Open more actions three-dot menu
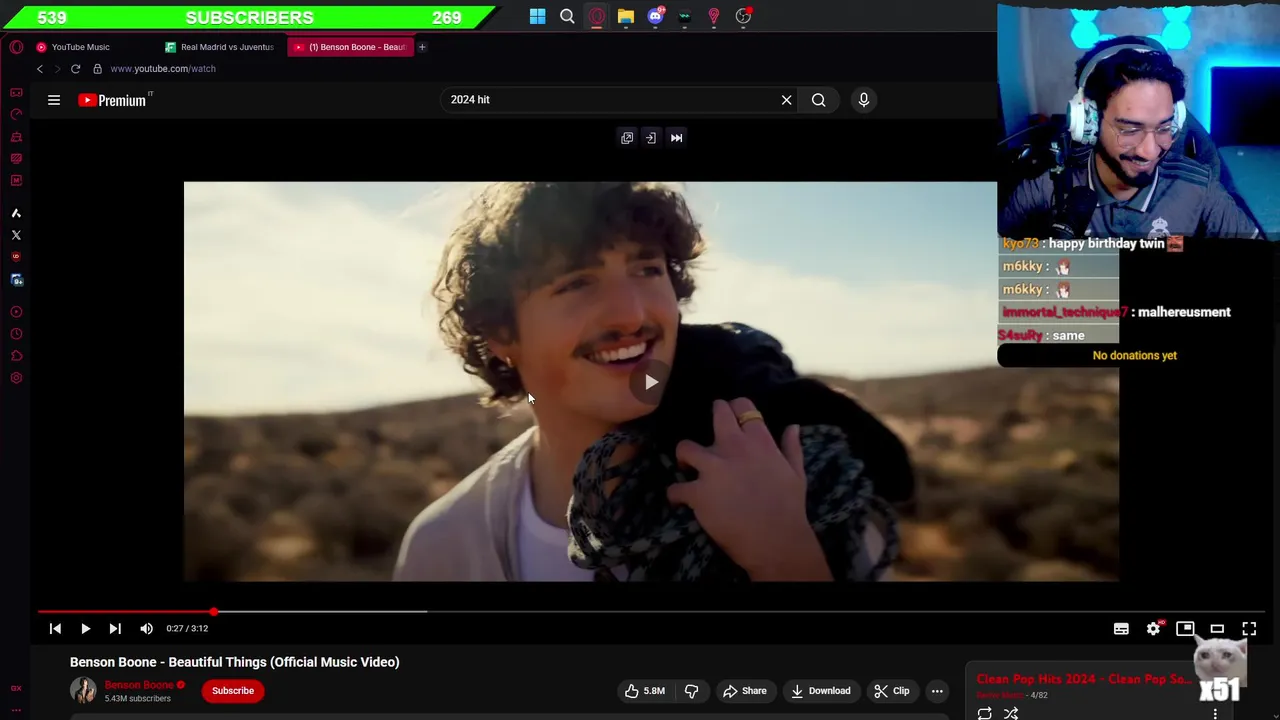 point(937,691)
